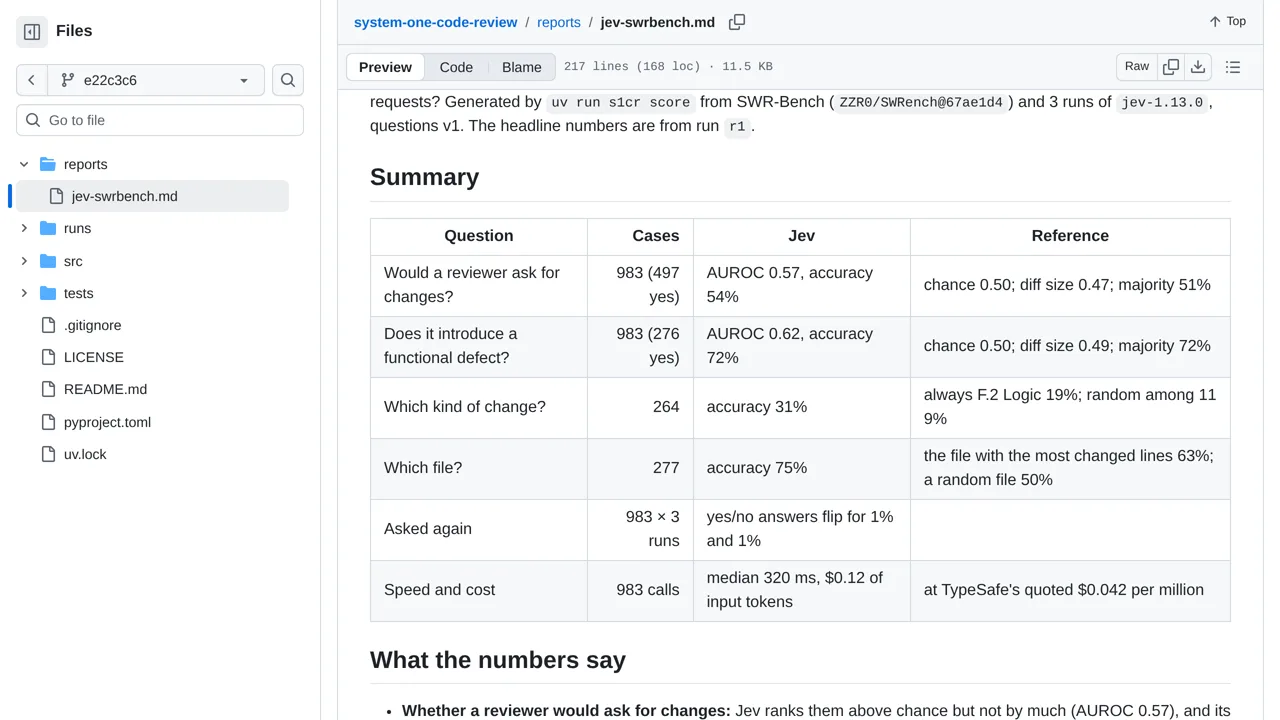This screenshot has height=720, width=1280.
Task: Open the outline list icon
Action: pyautogui.click(x=1233, y=67)
